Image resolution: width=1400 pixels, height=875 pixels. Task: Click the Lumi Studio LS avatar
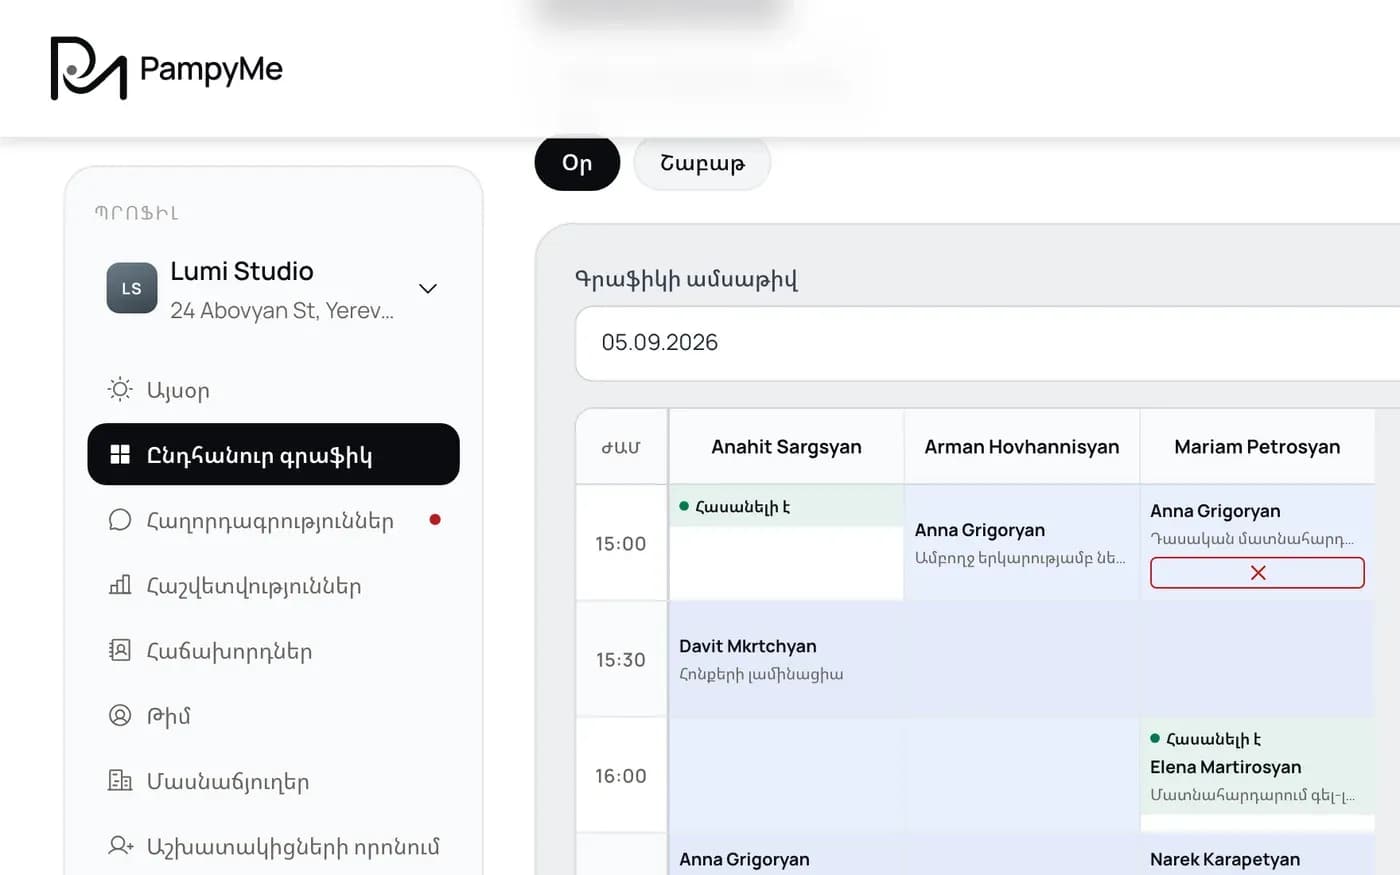(132, 288)
